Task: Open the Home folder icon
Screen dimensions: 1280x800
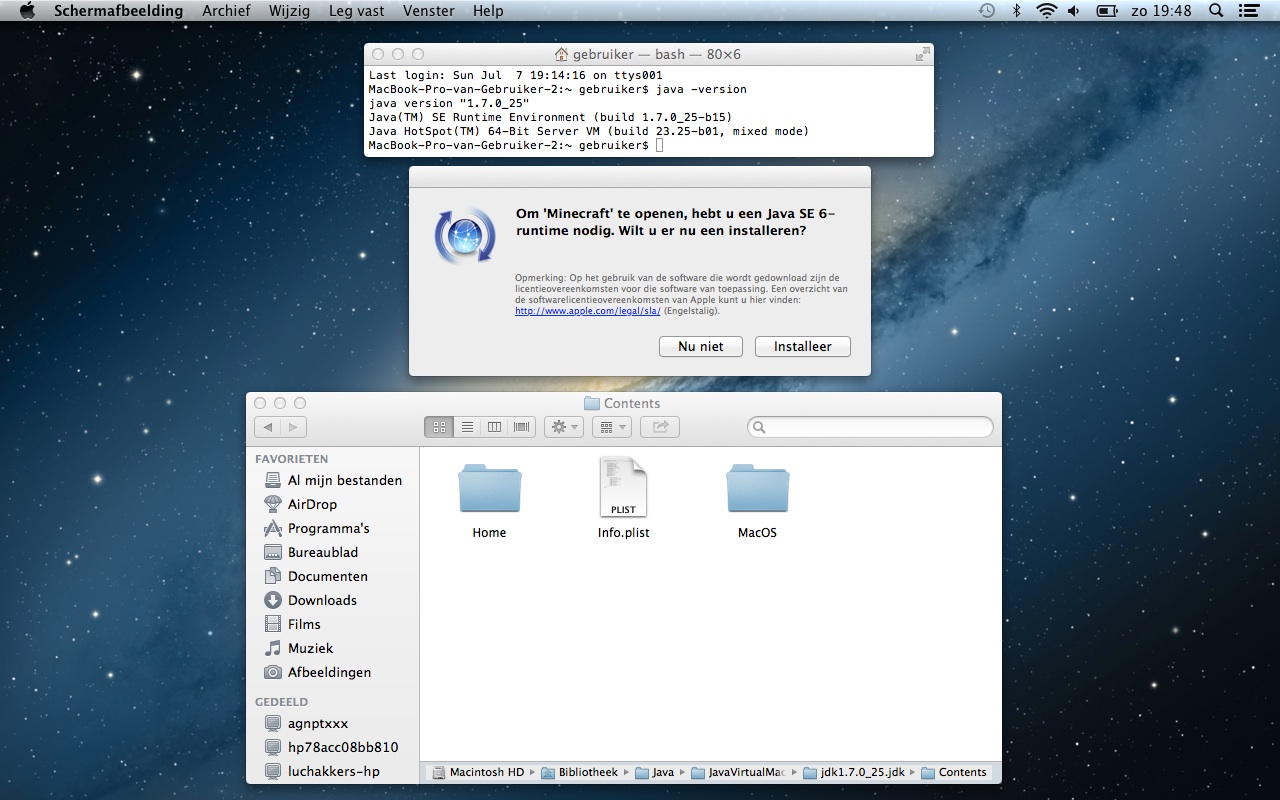Action: tap(489, 489)
